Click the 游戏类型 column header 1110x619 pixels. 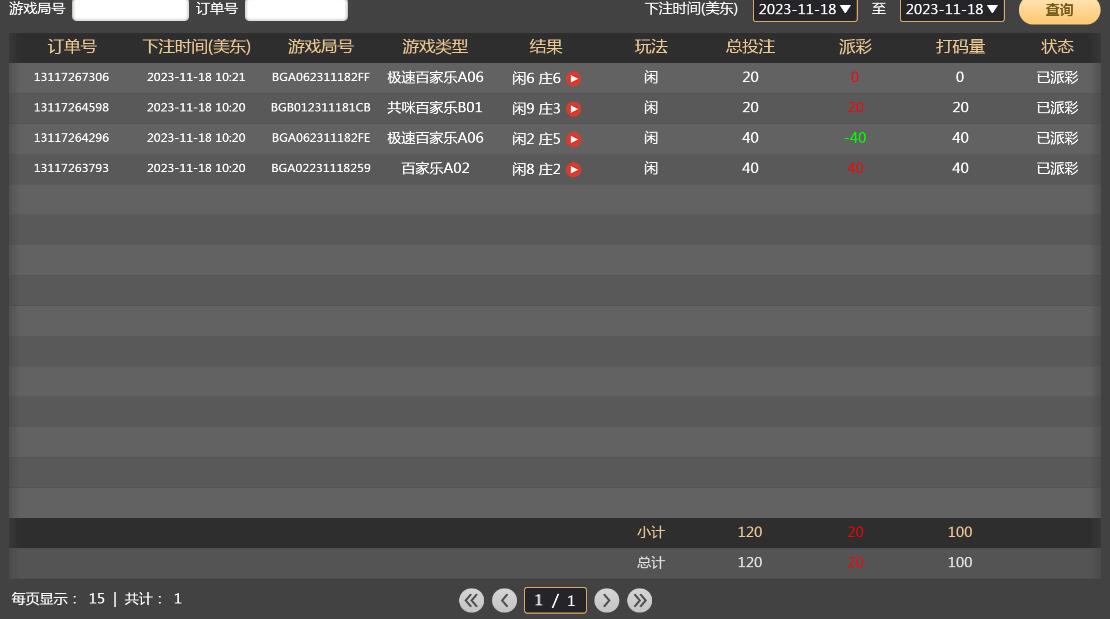(435, 47)
